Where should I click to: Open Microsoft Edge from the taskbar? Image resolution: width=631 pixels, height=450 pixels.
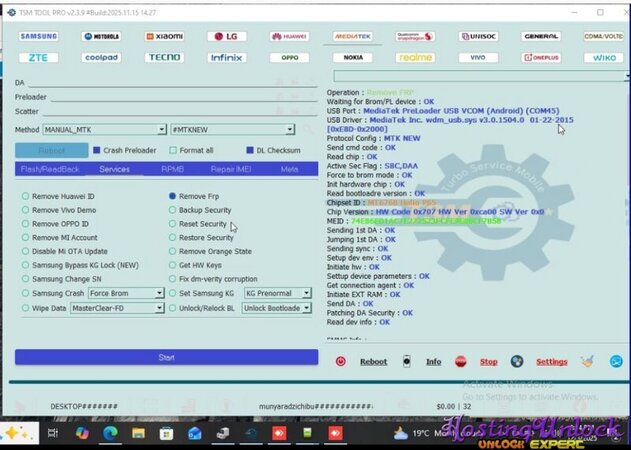(110, 433)
